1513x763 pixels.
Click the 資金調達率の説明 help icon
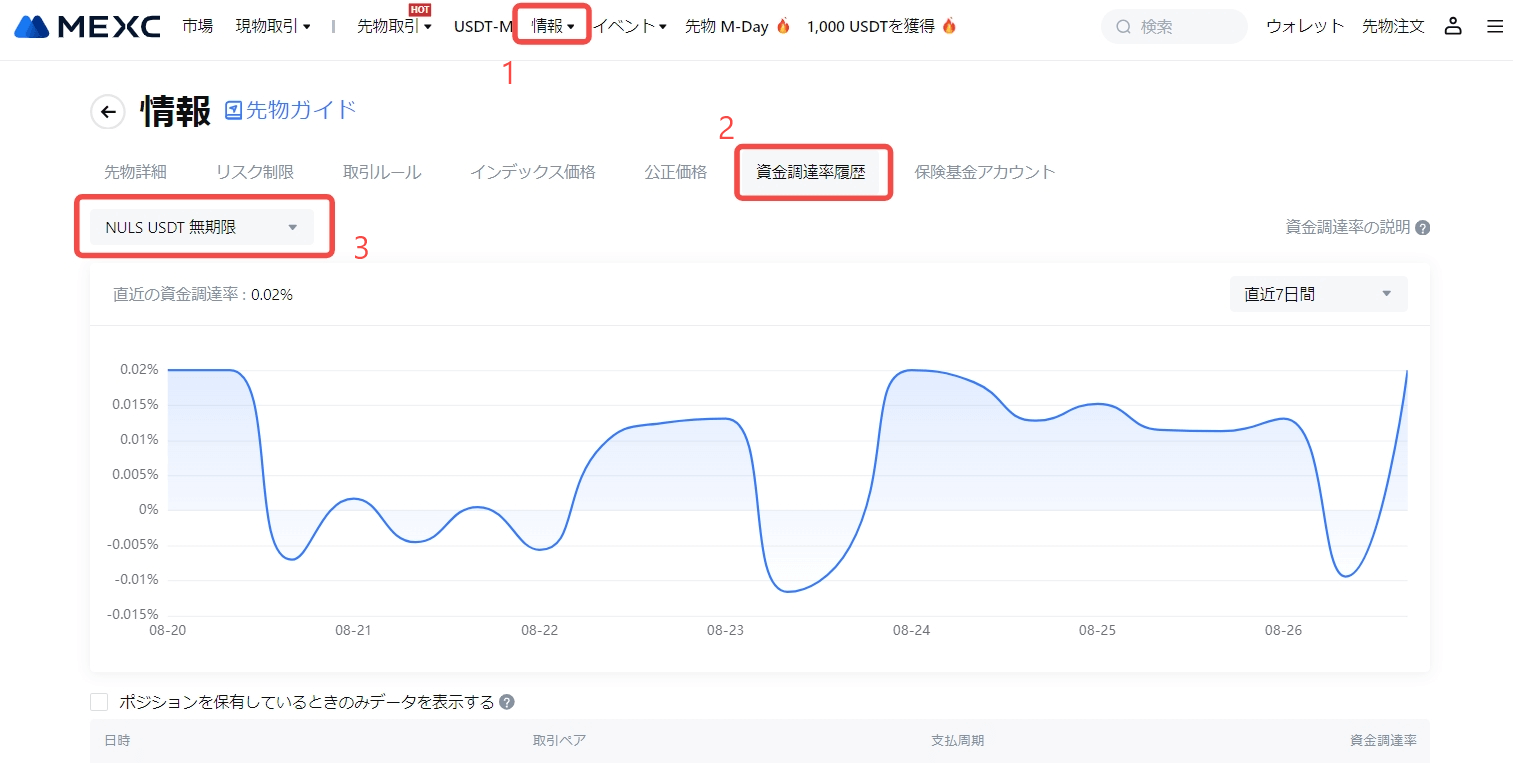1422,228
